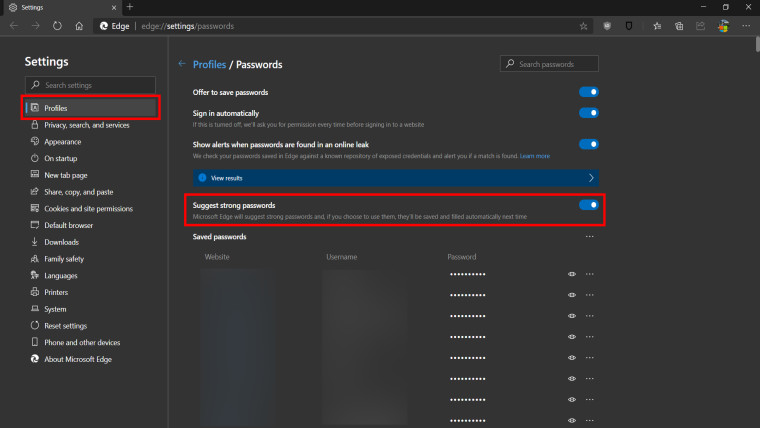The image size is (760, 428).
Task: Open Phone and other devices settings
Action: (82, 342)
